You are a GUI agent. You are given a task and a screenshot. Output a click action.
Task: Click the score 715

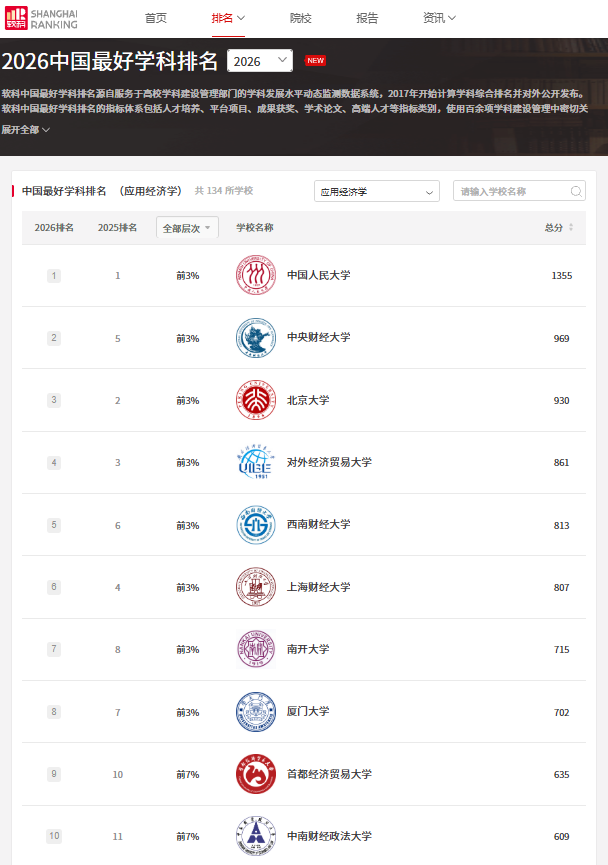(x=562, y=649)
